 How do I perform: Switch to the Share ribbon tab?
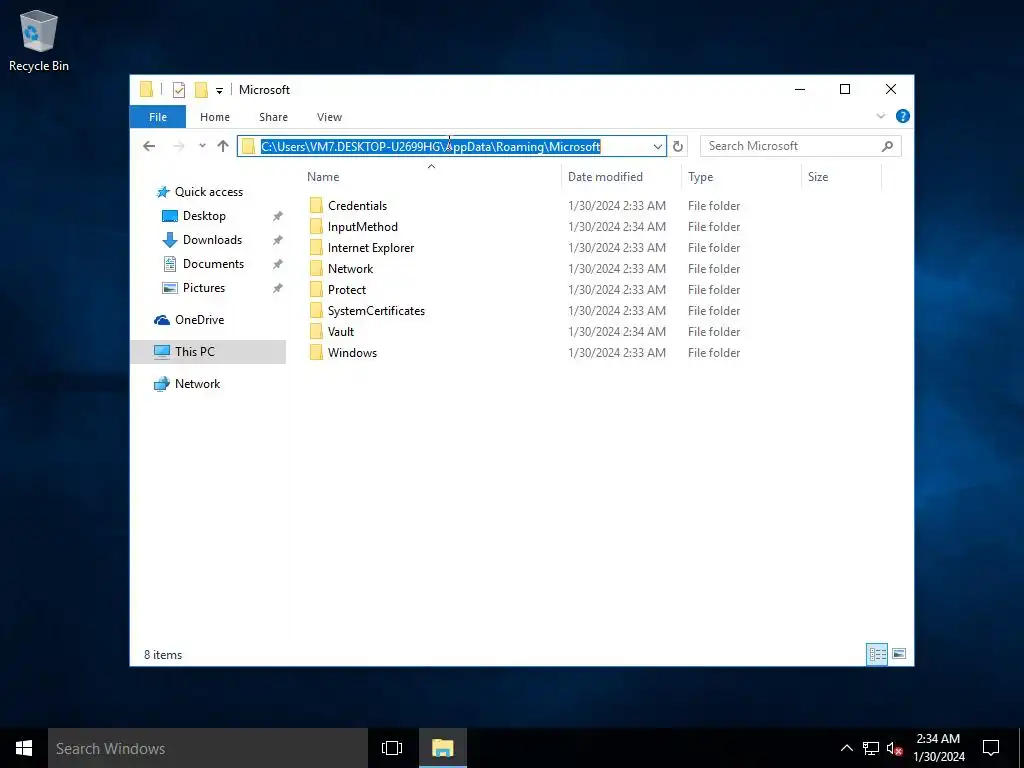click(x=273, y=117)
